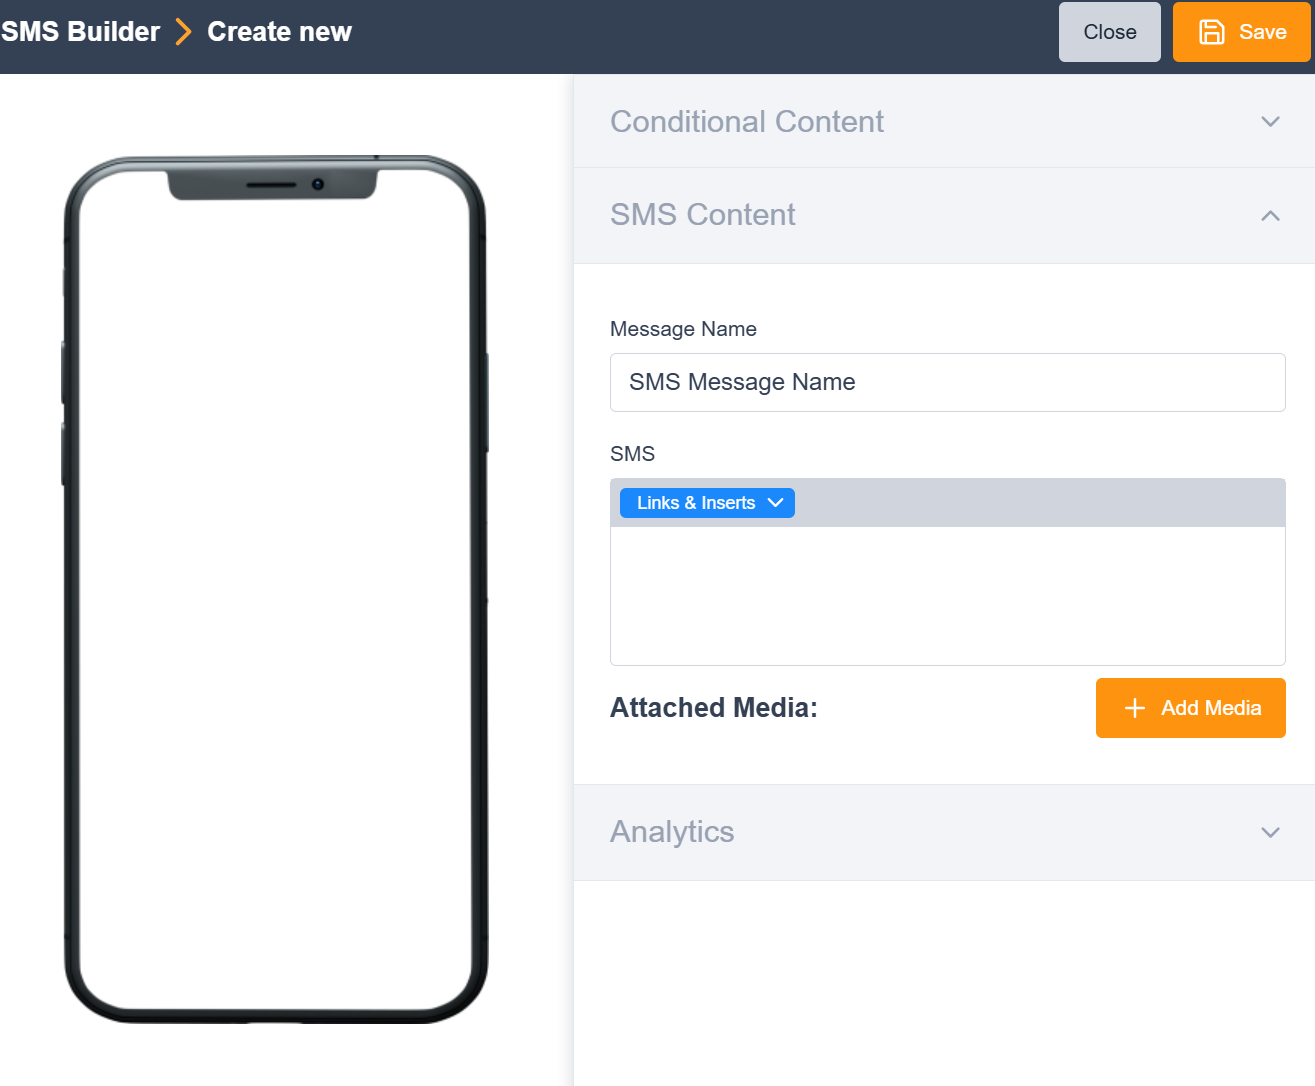Viewport: 1315px width, 1086px height.
Task: Click the floppy disk icon on Save
Action: tap(1211, 32)
